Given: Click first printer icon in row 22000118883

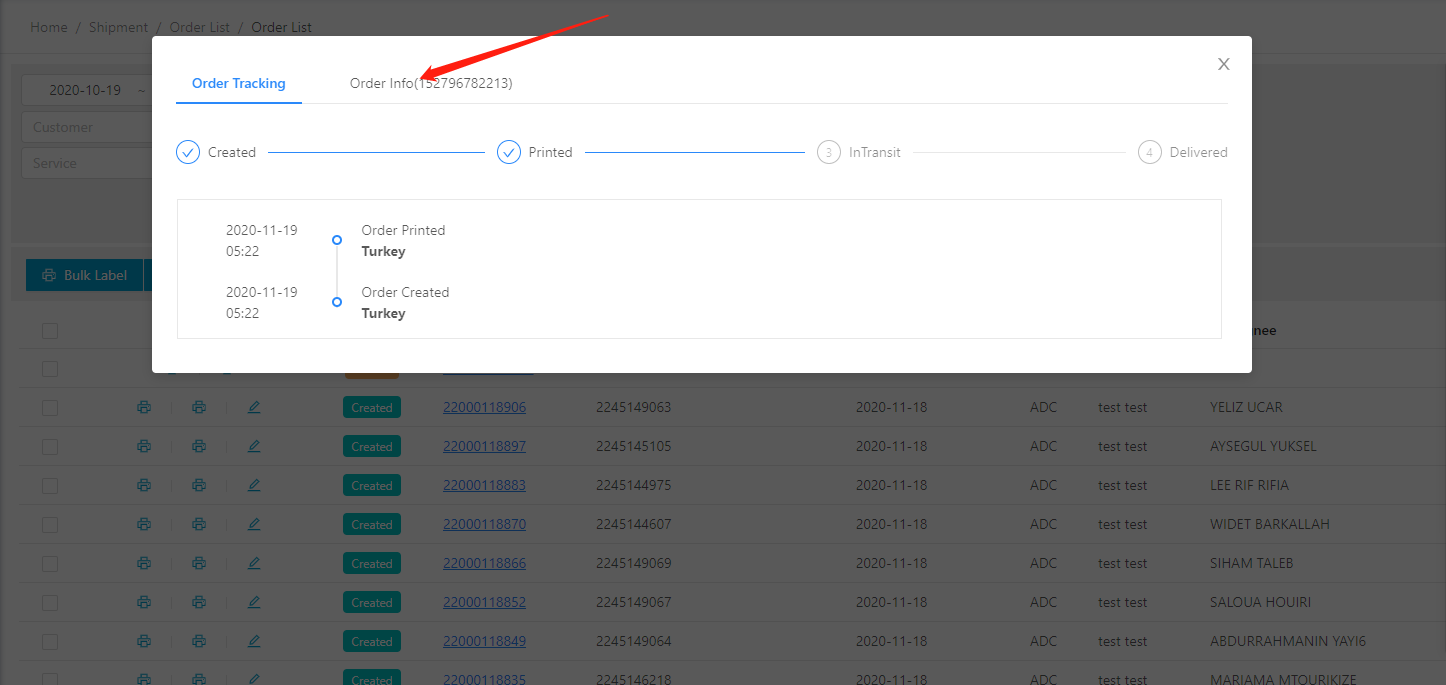Looking at the screenshot, I should (144, 485).
